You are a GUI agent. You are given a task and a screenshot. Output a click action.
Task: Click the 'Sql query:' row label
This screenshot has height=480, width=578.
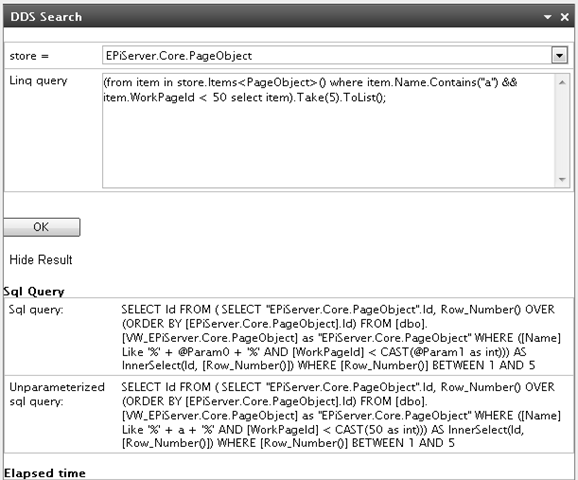[36, 310]
